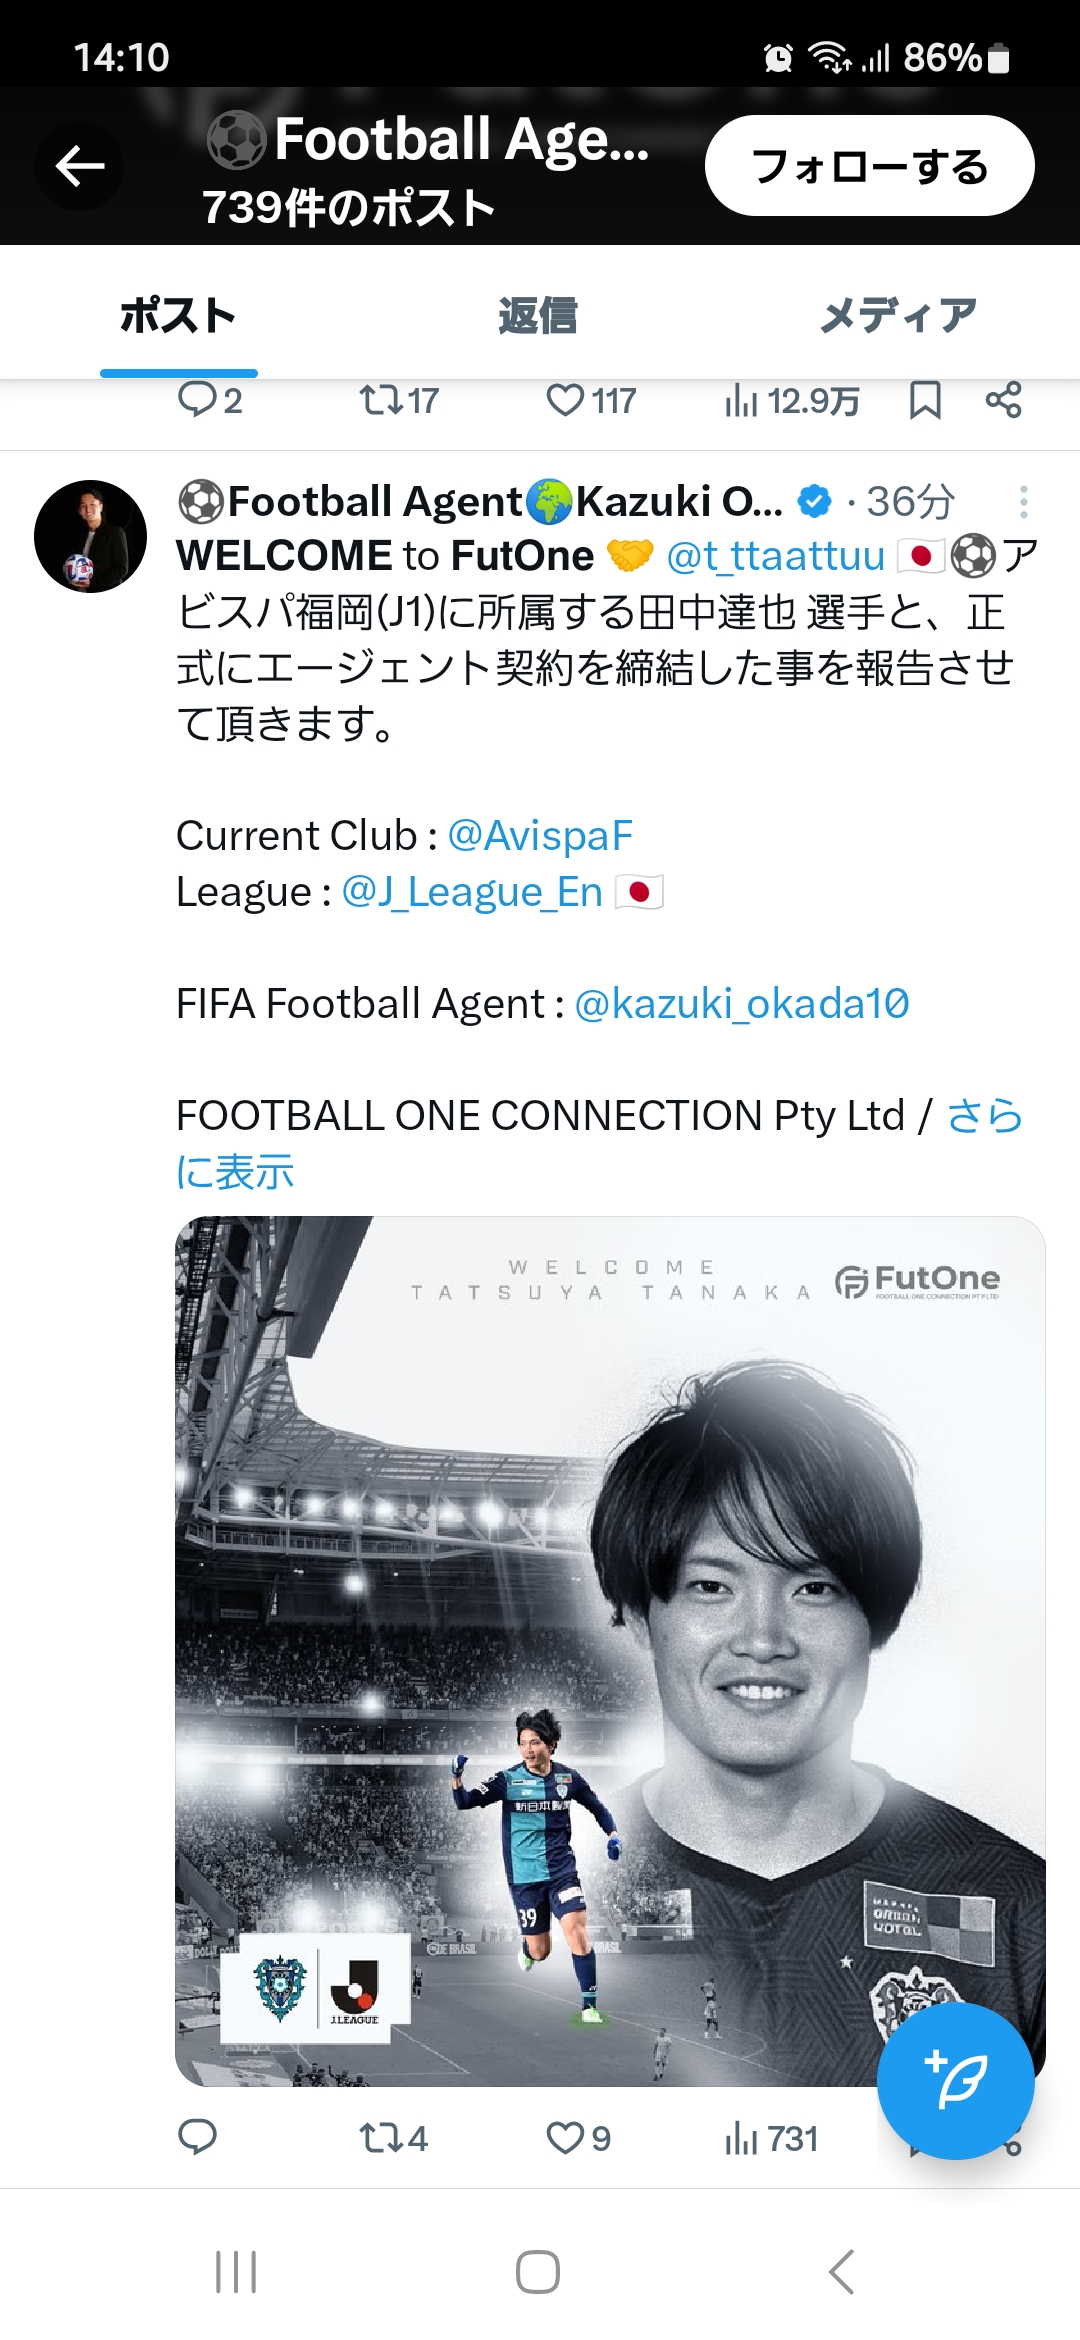
Task: Open Android recent apps button
Action: tap(236, 2272)
